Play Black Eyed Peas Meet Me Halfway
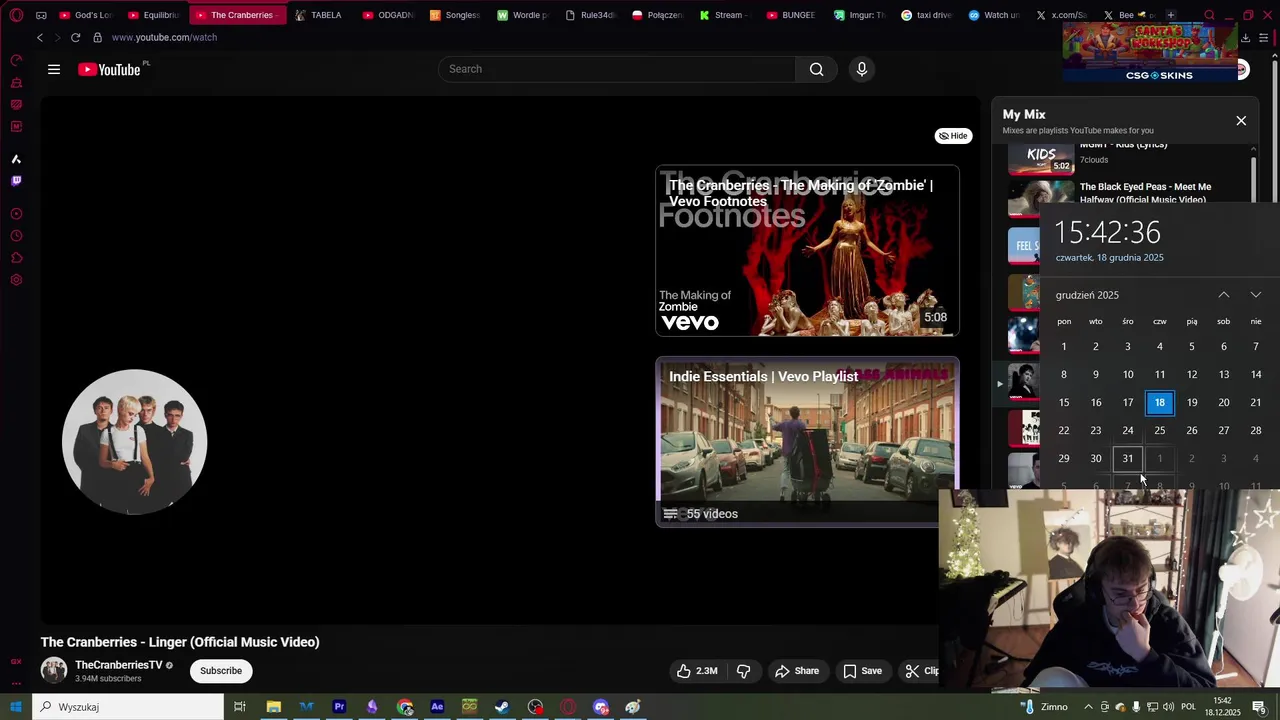 tap(1125, 193)
